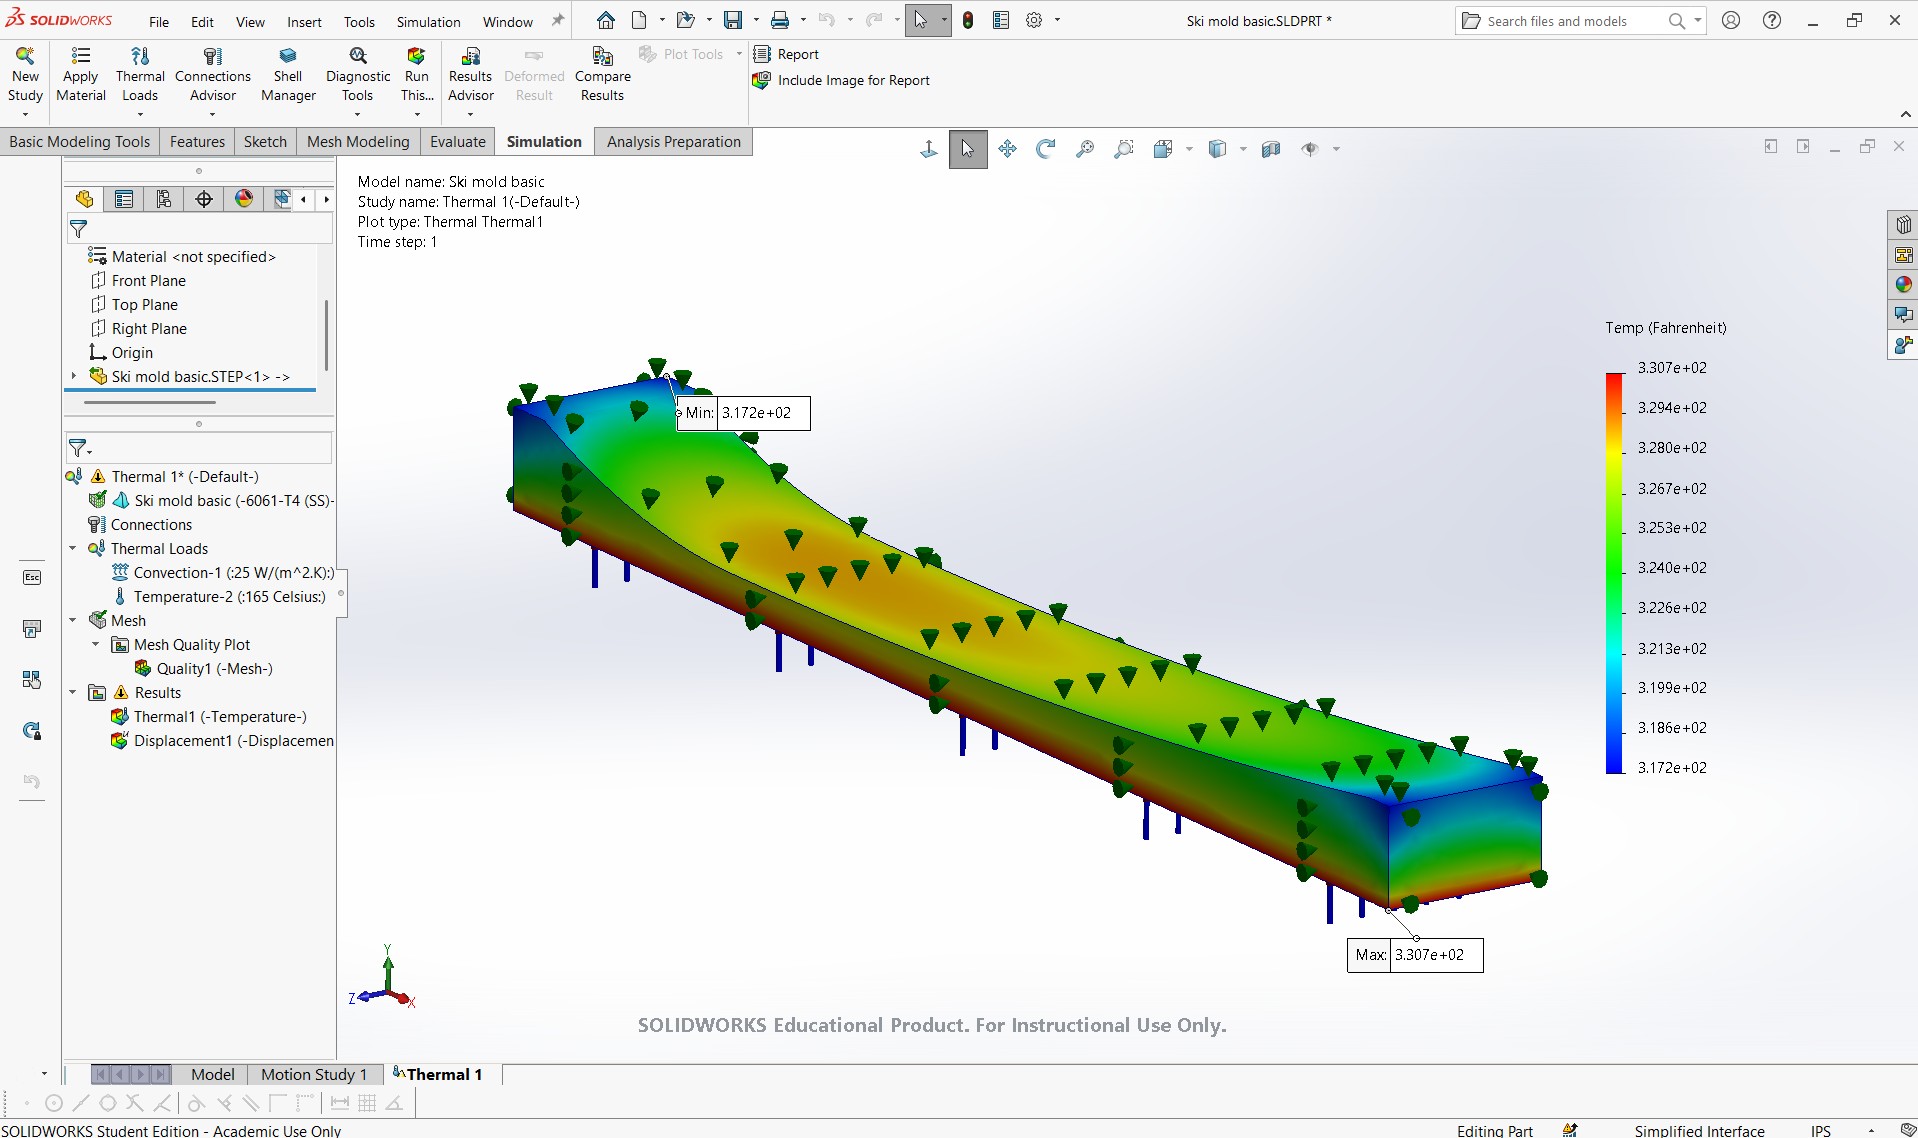This screenshot has height=1138, width=1918.
Task: Open the Results Advisor
Action: 471,75
